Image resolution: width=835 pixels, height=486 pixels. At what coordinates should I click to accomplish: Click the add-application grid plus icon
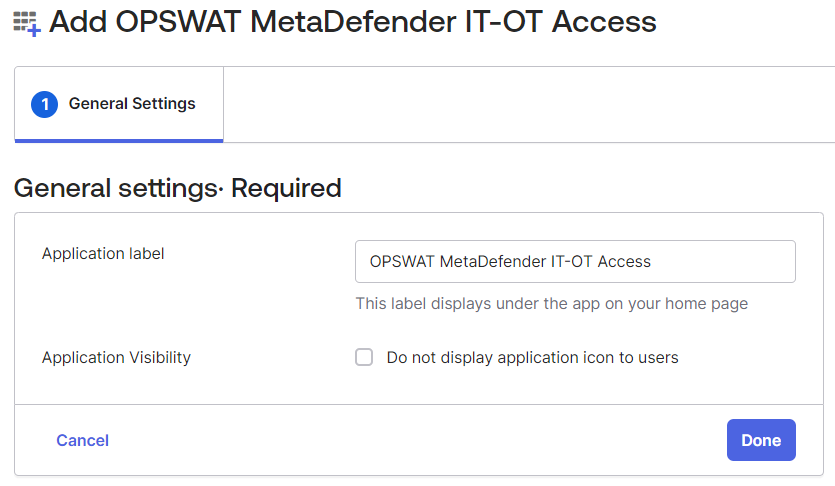pyautogui.click(x=27, y=23)
